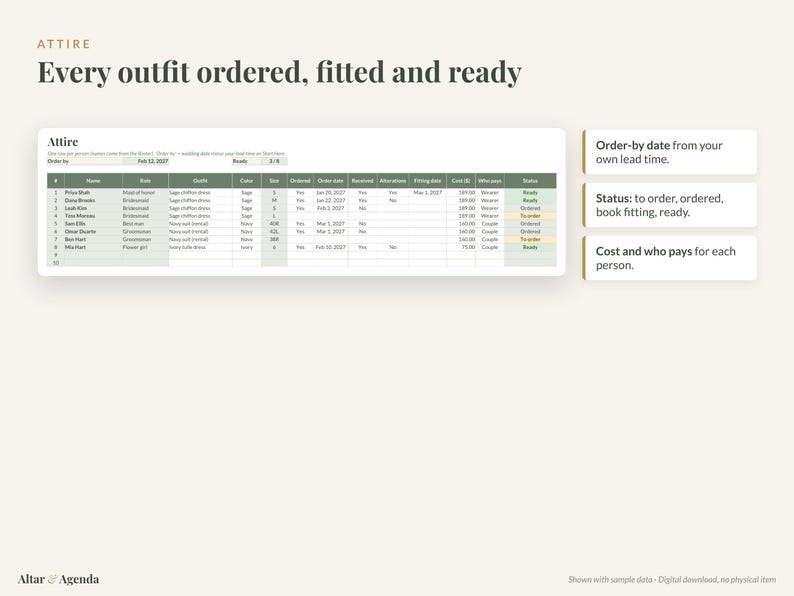The width and height of the screenshot is (794, 596).
Task: Click the Who pays column header
Action: pyautogui.click(x=490, y=181)
